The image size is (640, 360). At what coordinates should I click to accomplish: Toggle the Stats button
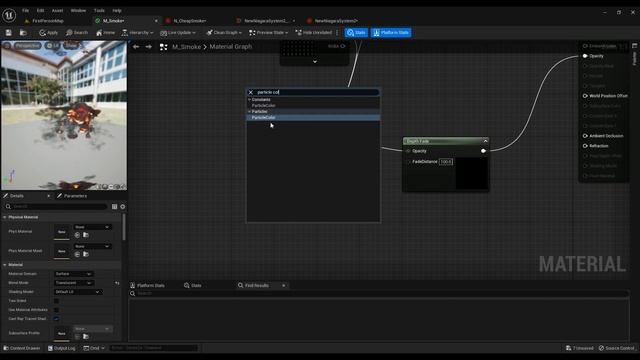(356, 33)
